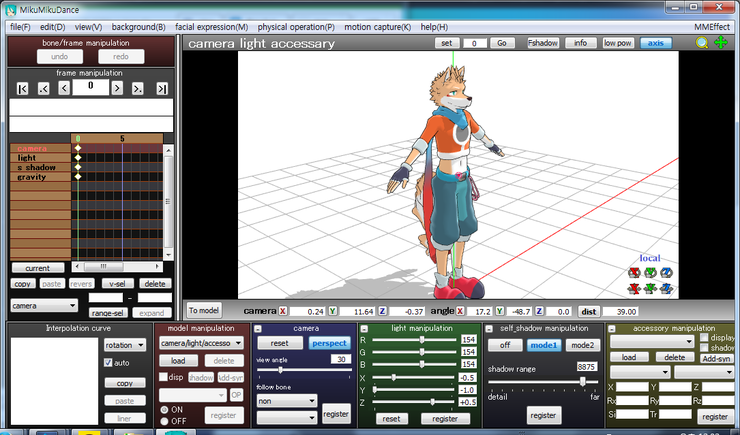Click the red X move axis icon
This screenshot has height=435, width=740.
(x=634, y=288)
